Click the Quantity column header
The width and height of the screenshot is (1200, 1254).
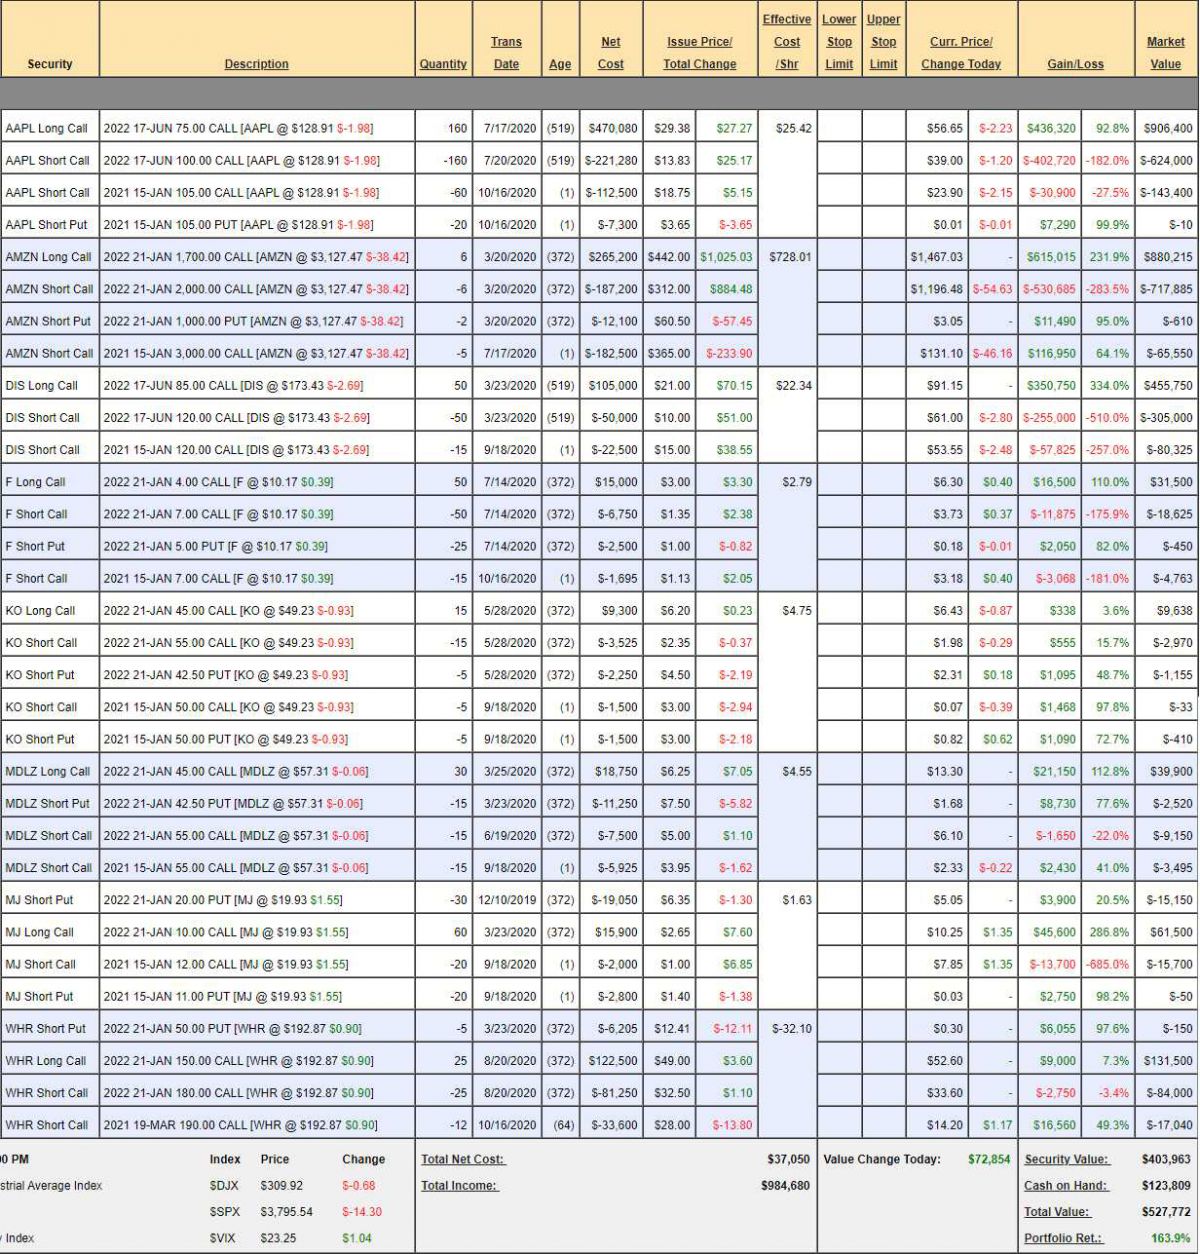point(443,64)
